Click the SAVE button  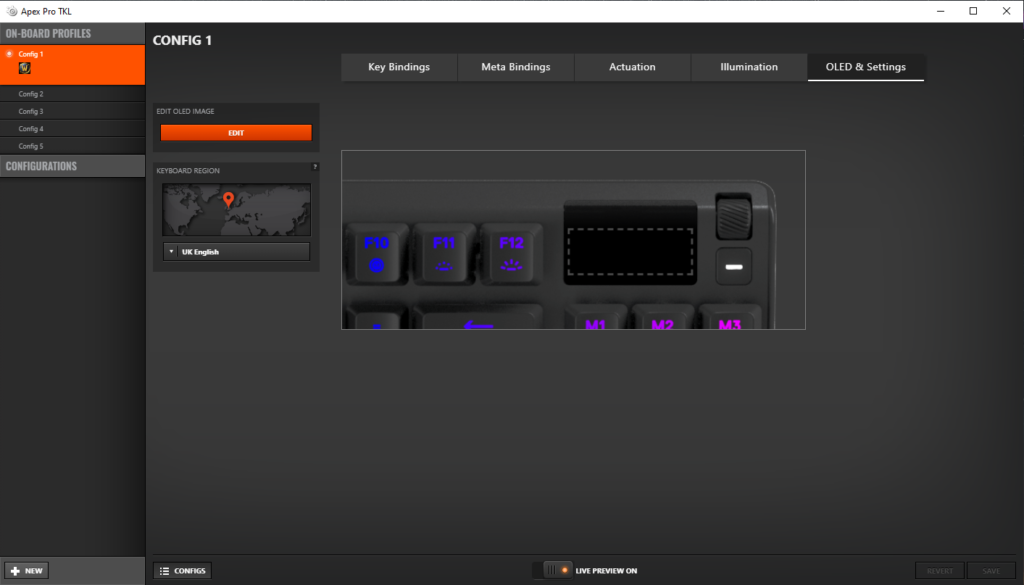click(991, 571)
